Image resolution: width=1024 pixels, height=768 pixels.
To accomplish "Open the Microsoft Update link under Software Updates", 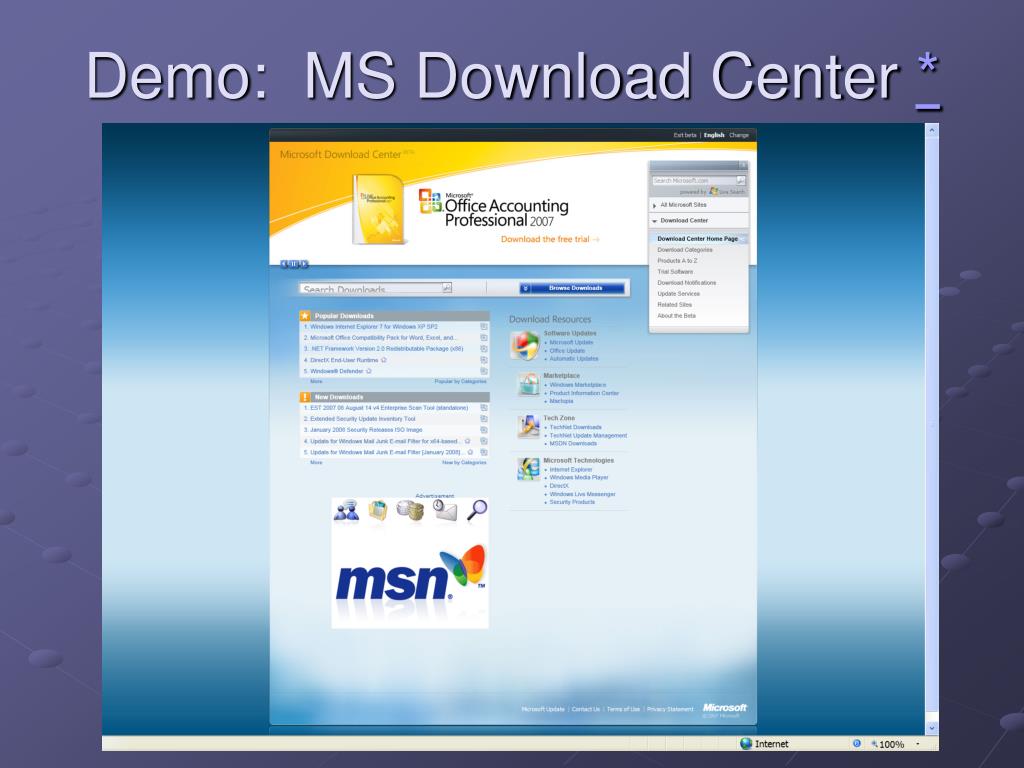I will [x=571, y=342].
